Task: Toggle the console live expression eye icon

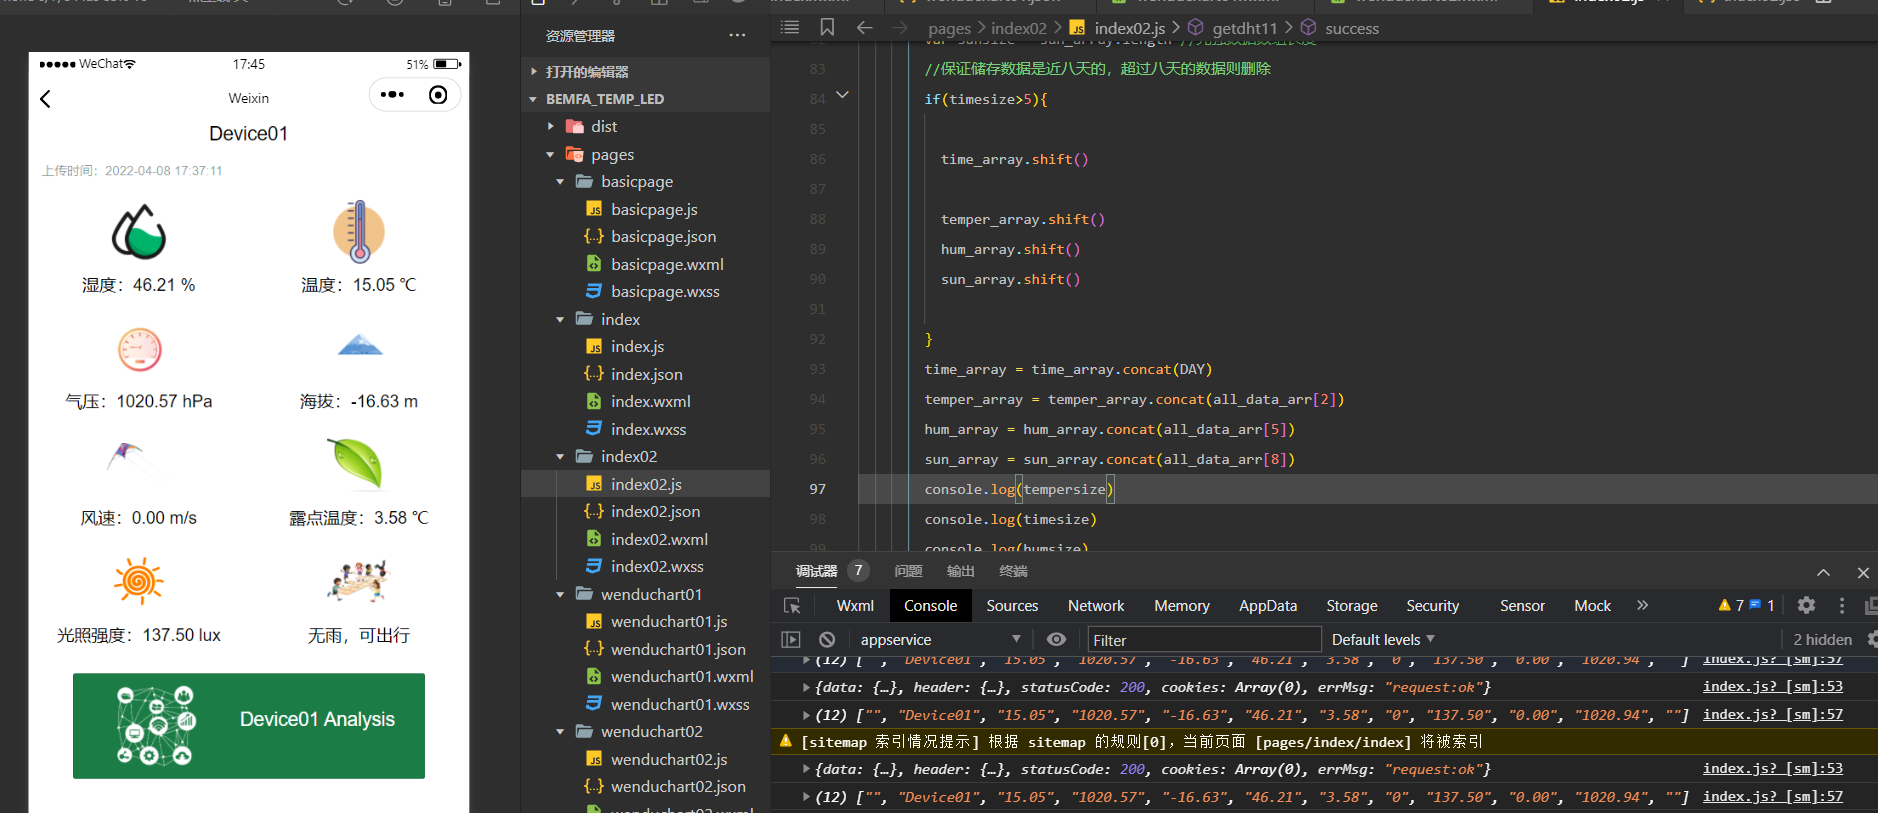Action: [1056, 640]
